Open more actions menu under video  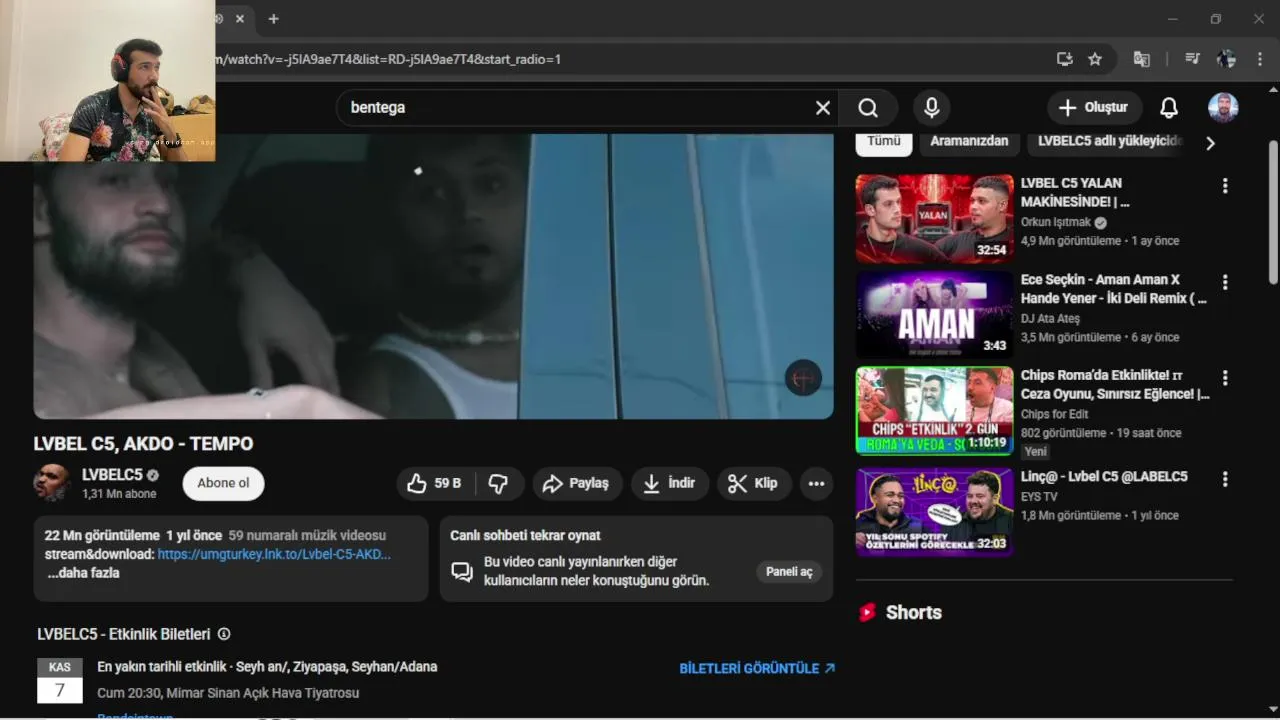[x=816, y=484]
